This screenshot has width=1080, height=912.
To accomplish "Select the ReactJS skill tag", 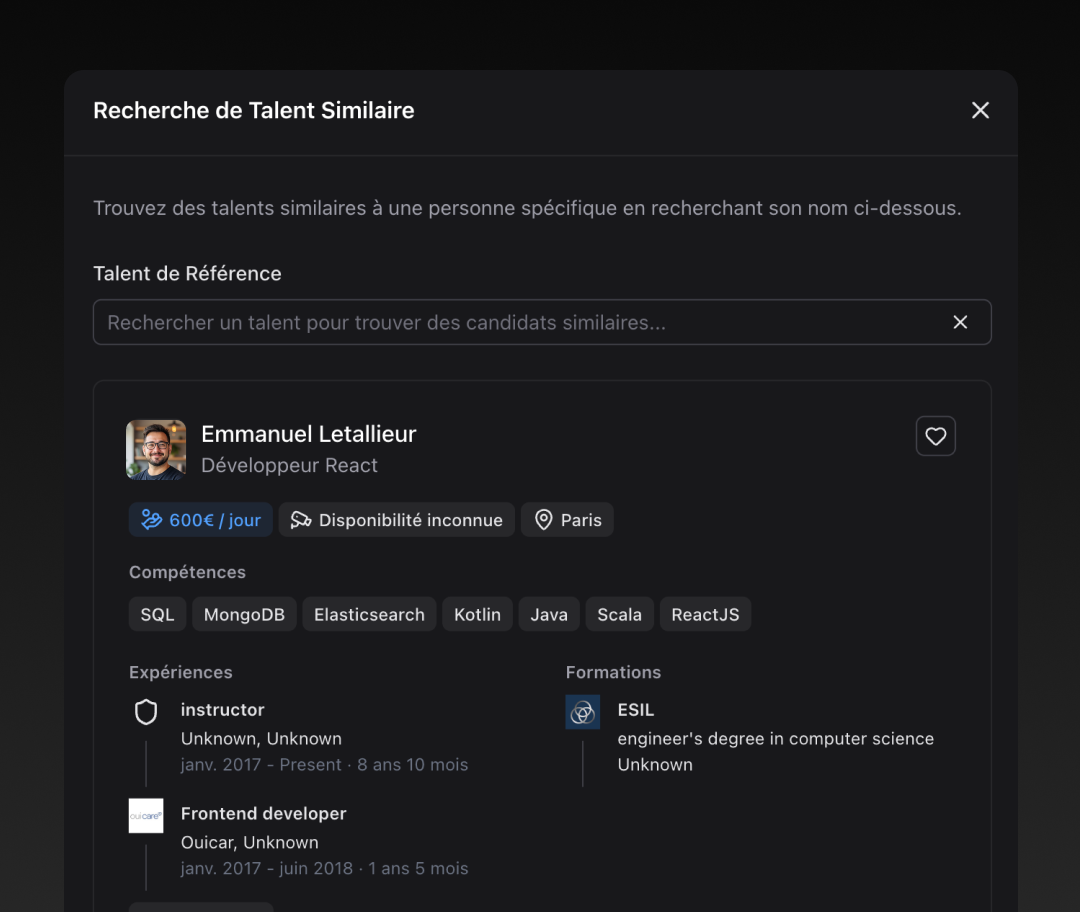I will (705, 614).
